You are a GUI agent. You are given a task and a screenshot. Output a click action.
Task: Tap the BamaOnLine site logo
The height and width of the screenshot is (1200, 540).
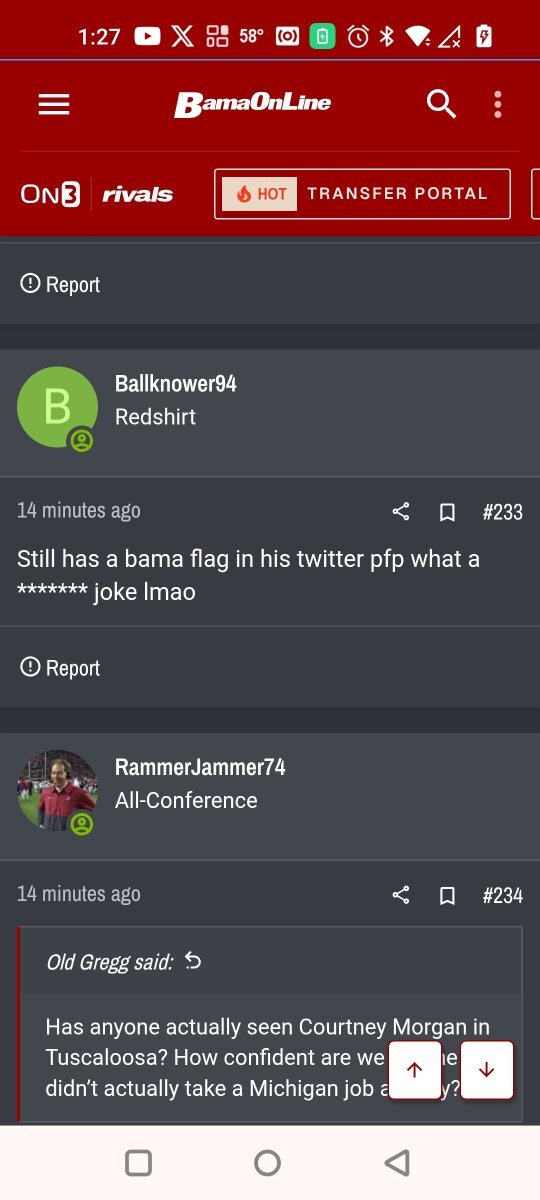(253, 103)
